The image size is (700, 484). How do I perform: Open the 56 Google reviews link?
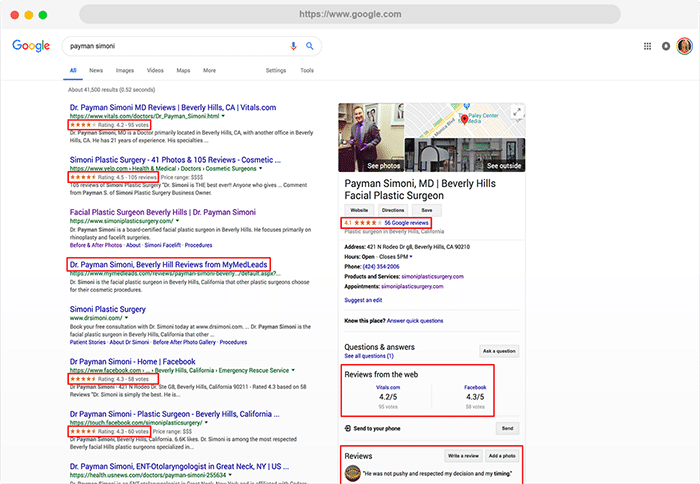406,223
